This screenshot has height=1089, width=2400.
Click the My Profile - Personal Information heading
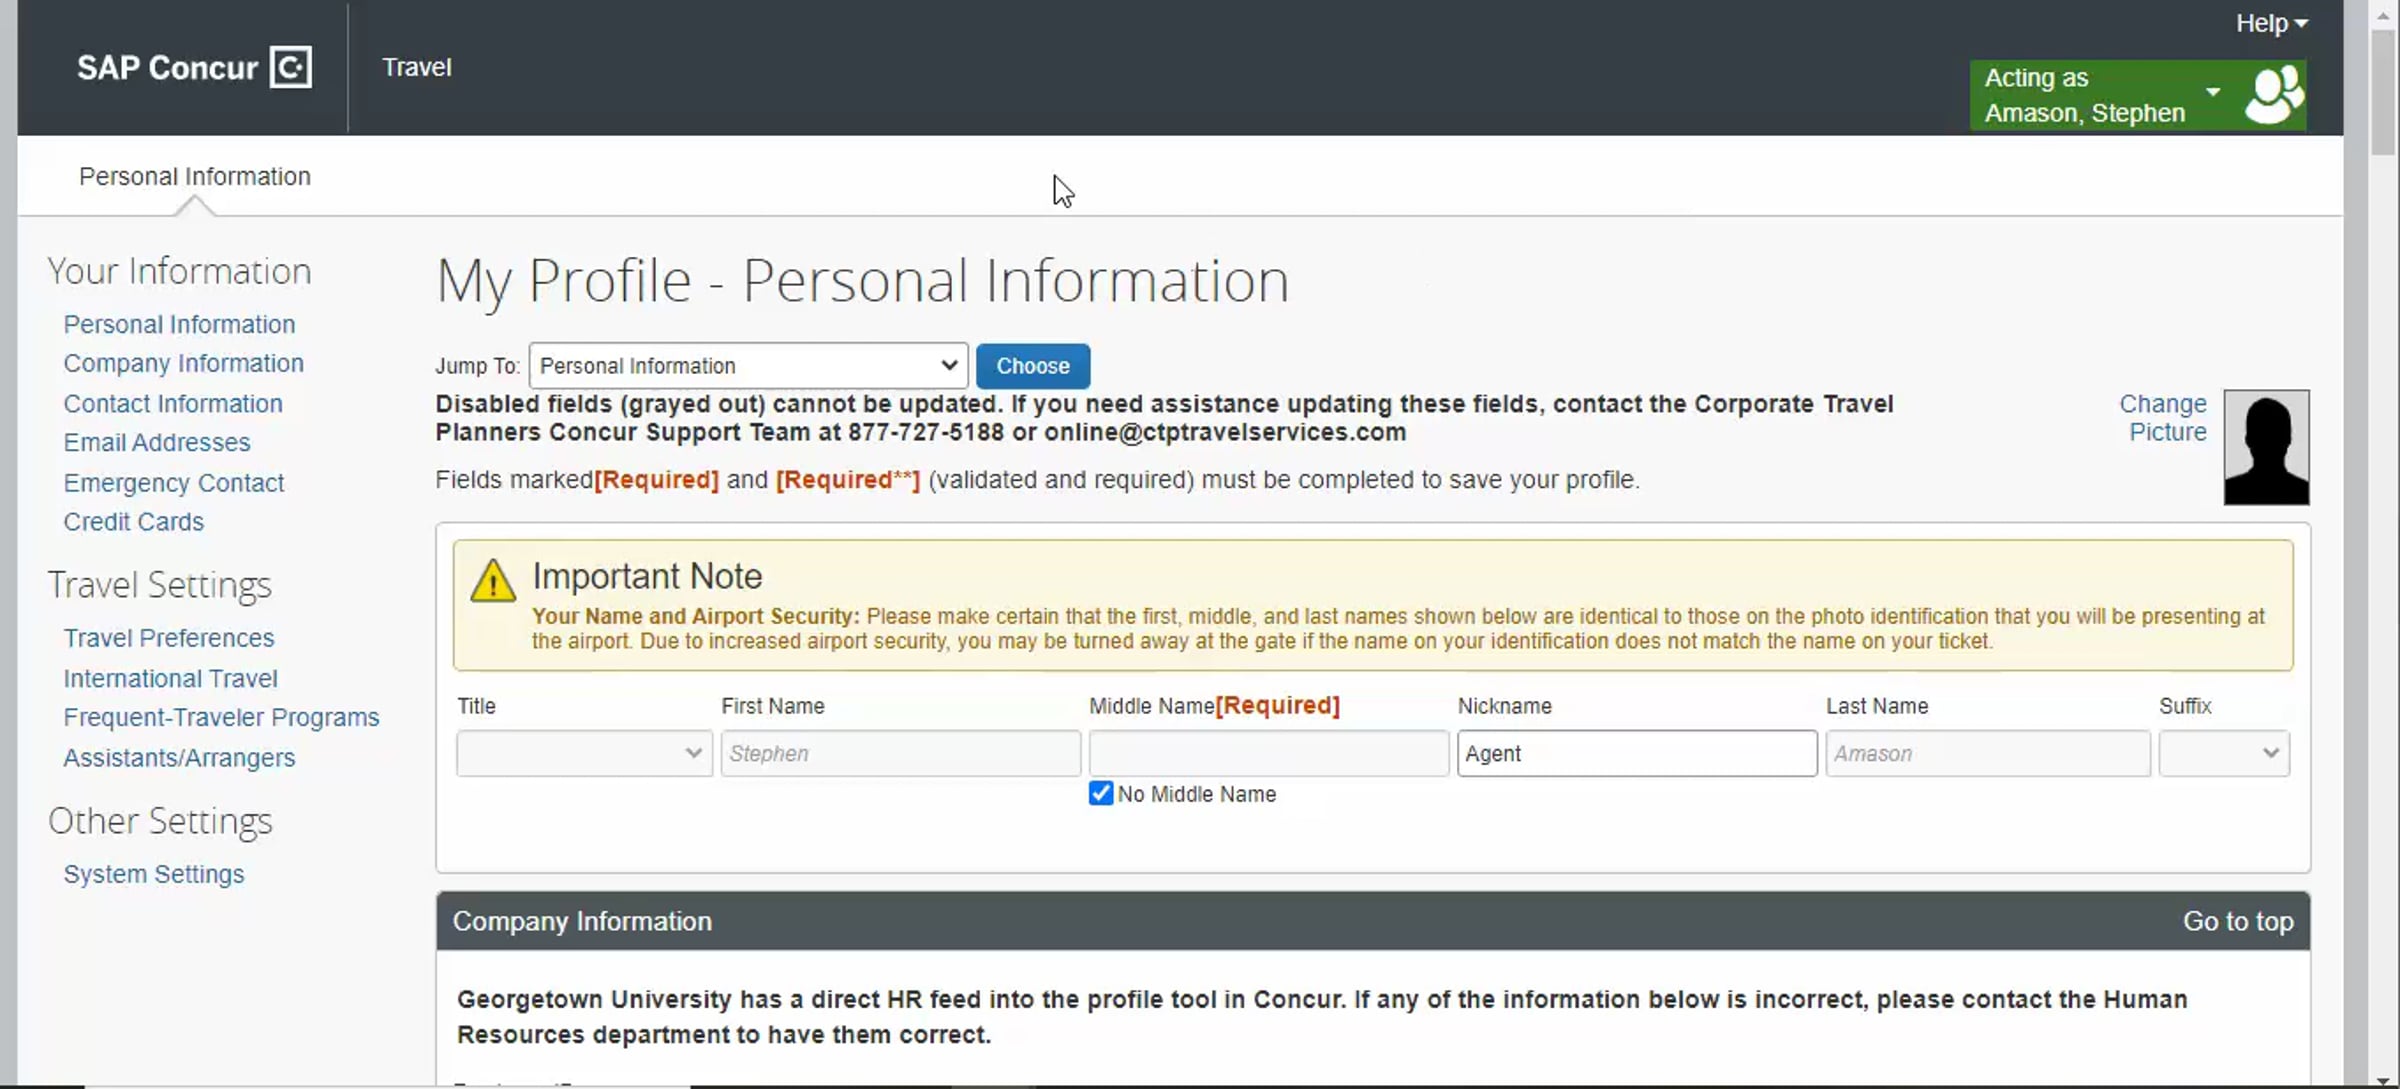(862, 281)
